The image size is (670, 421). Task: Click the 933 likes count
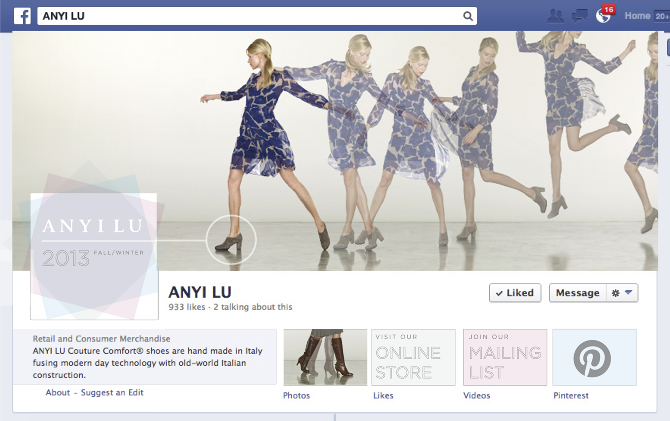189,307
